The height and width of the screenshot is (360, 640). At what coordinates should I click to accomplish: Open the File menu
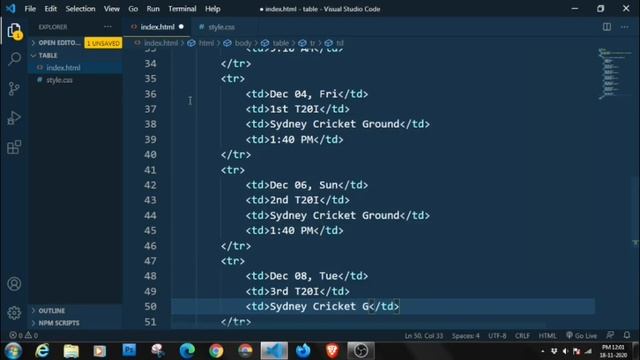[30, 9]
